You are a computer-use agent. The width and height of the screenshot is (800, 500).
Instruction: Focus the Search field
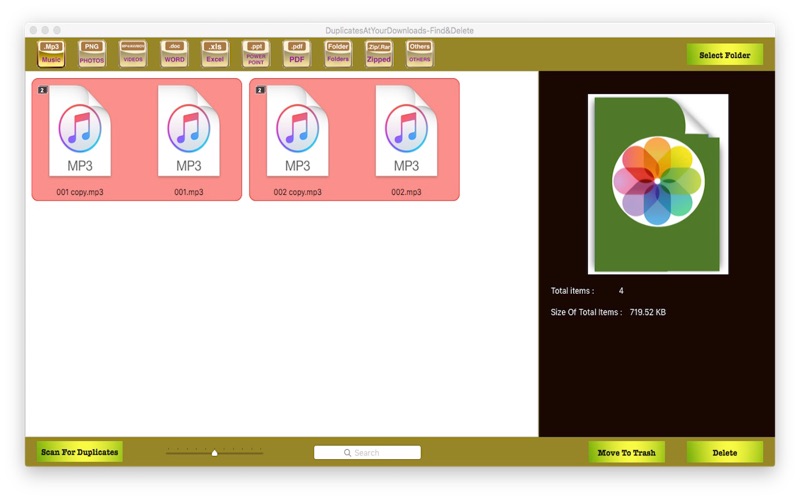[x=367, y=453]
